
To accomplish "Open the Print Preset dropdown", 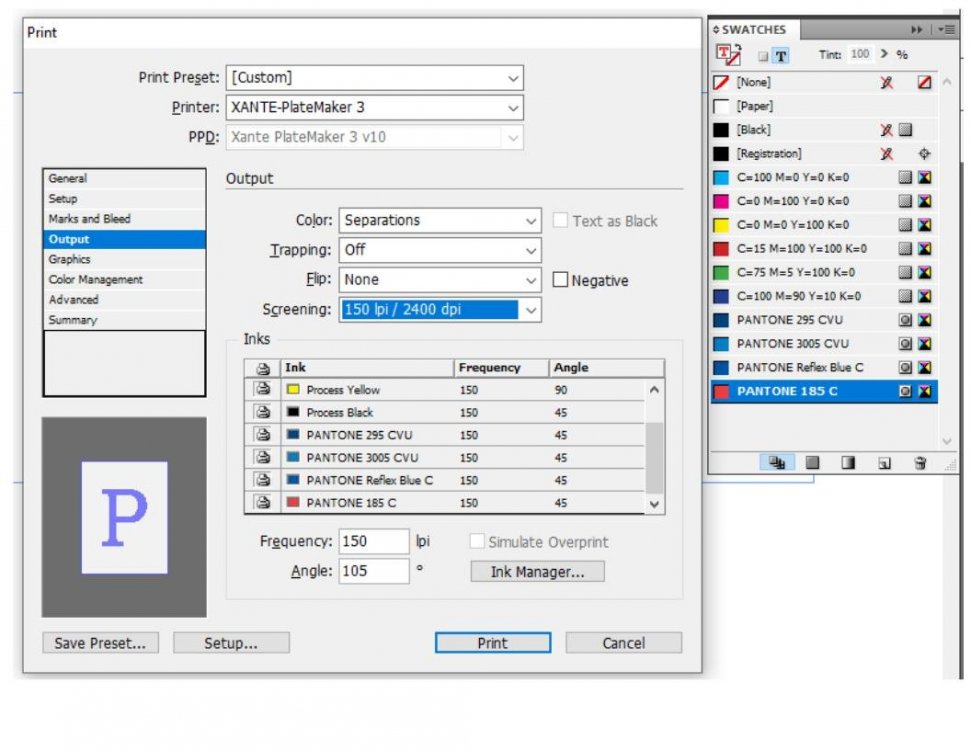I will coord(375,78).
